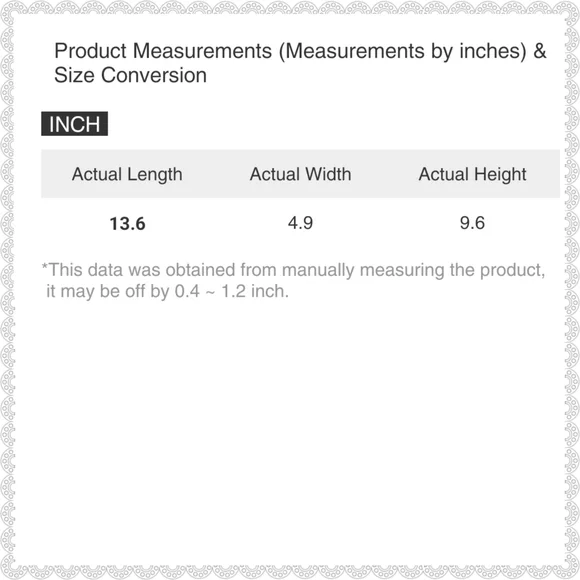
Task: Click the ornamental top-right border corner
Action: click(572, 8)
